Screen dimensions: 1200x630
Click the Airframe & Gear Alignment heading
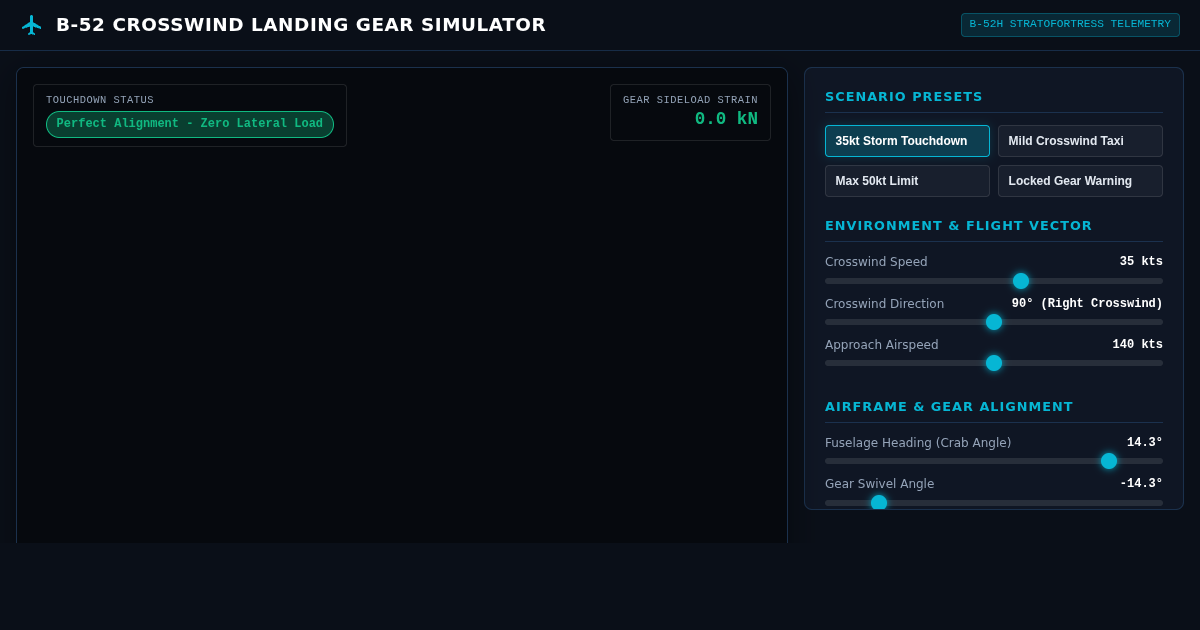tap(949, 407)
